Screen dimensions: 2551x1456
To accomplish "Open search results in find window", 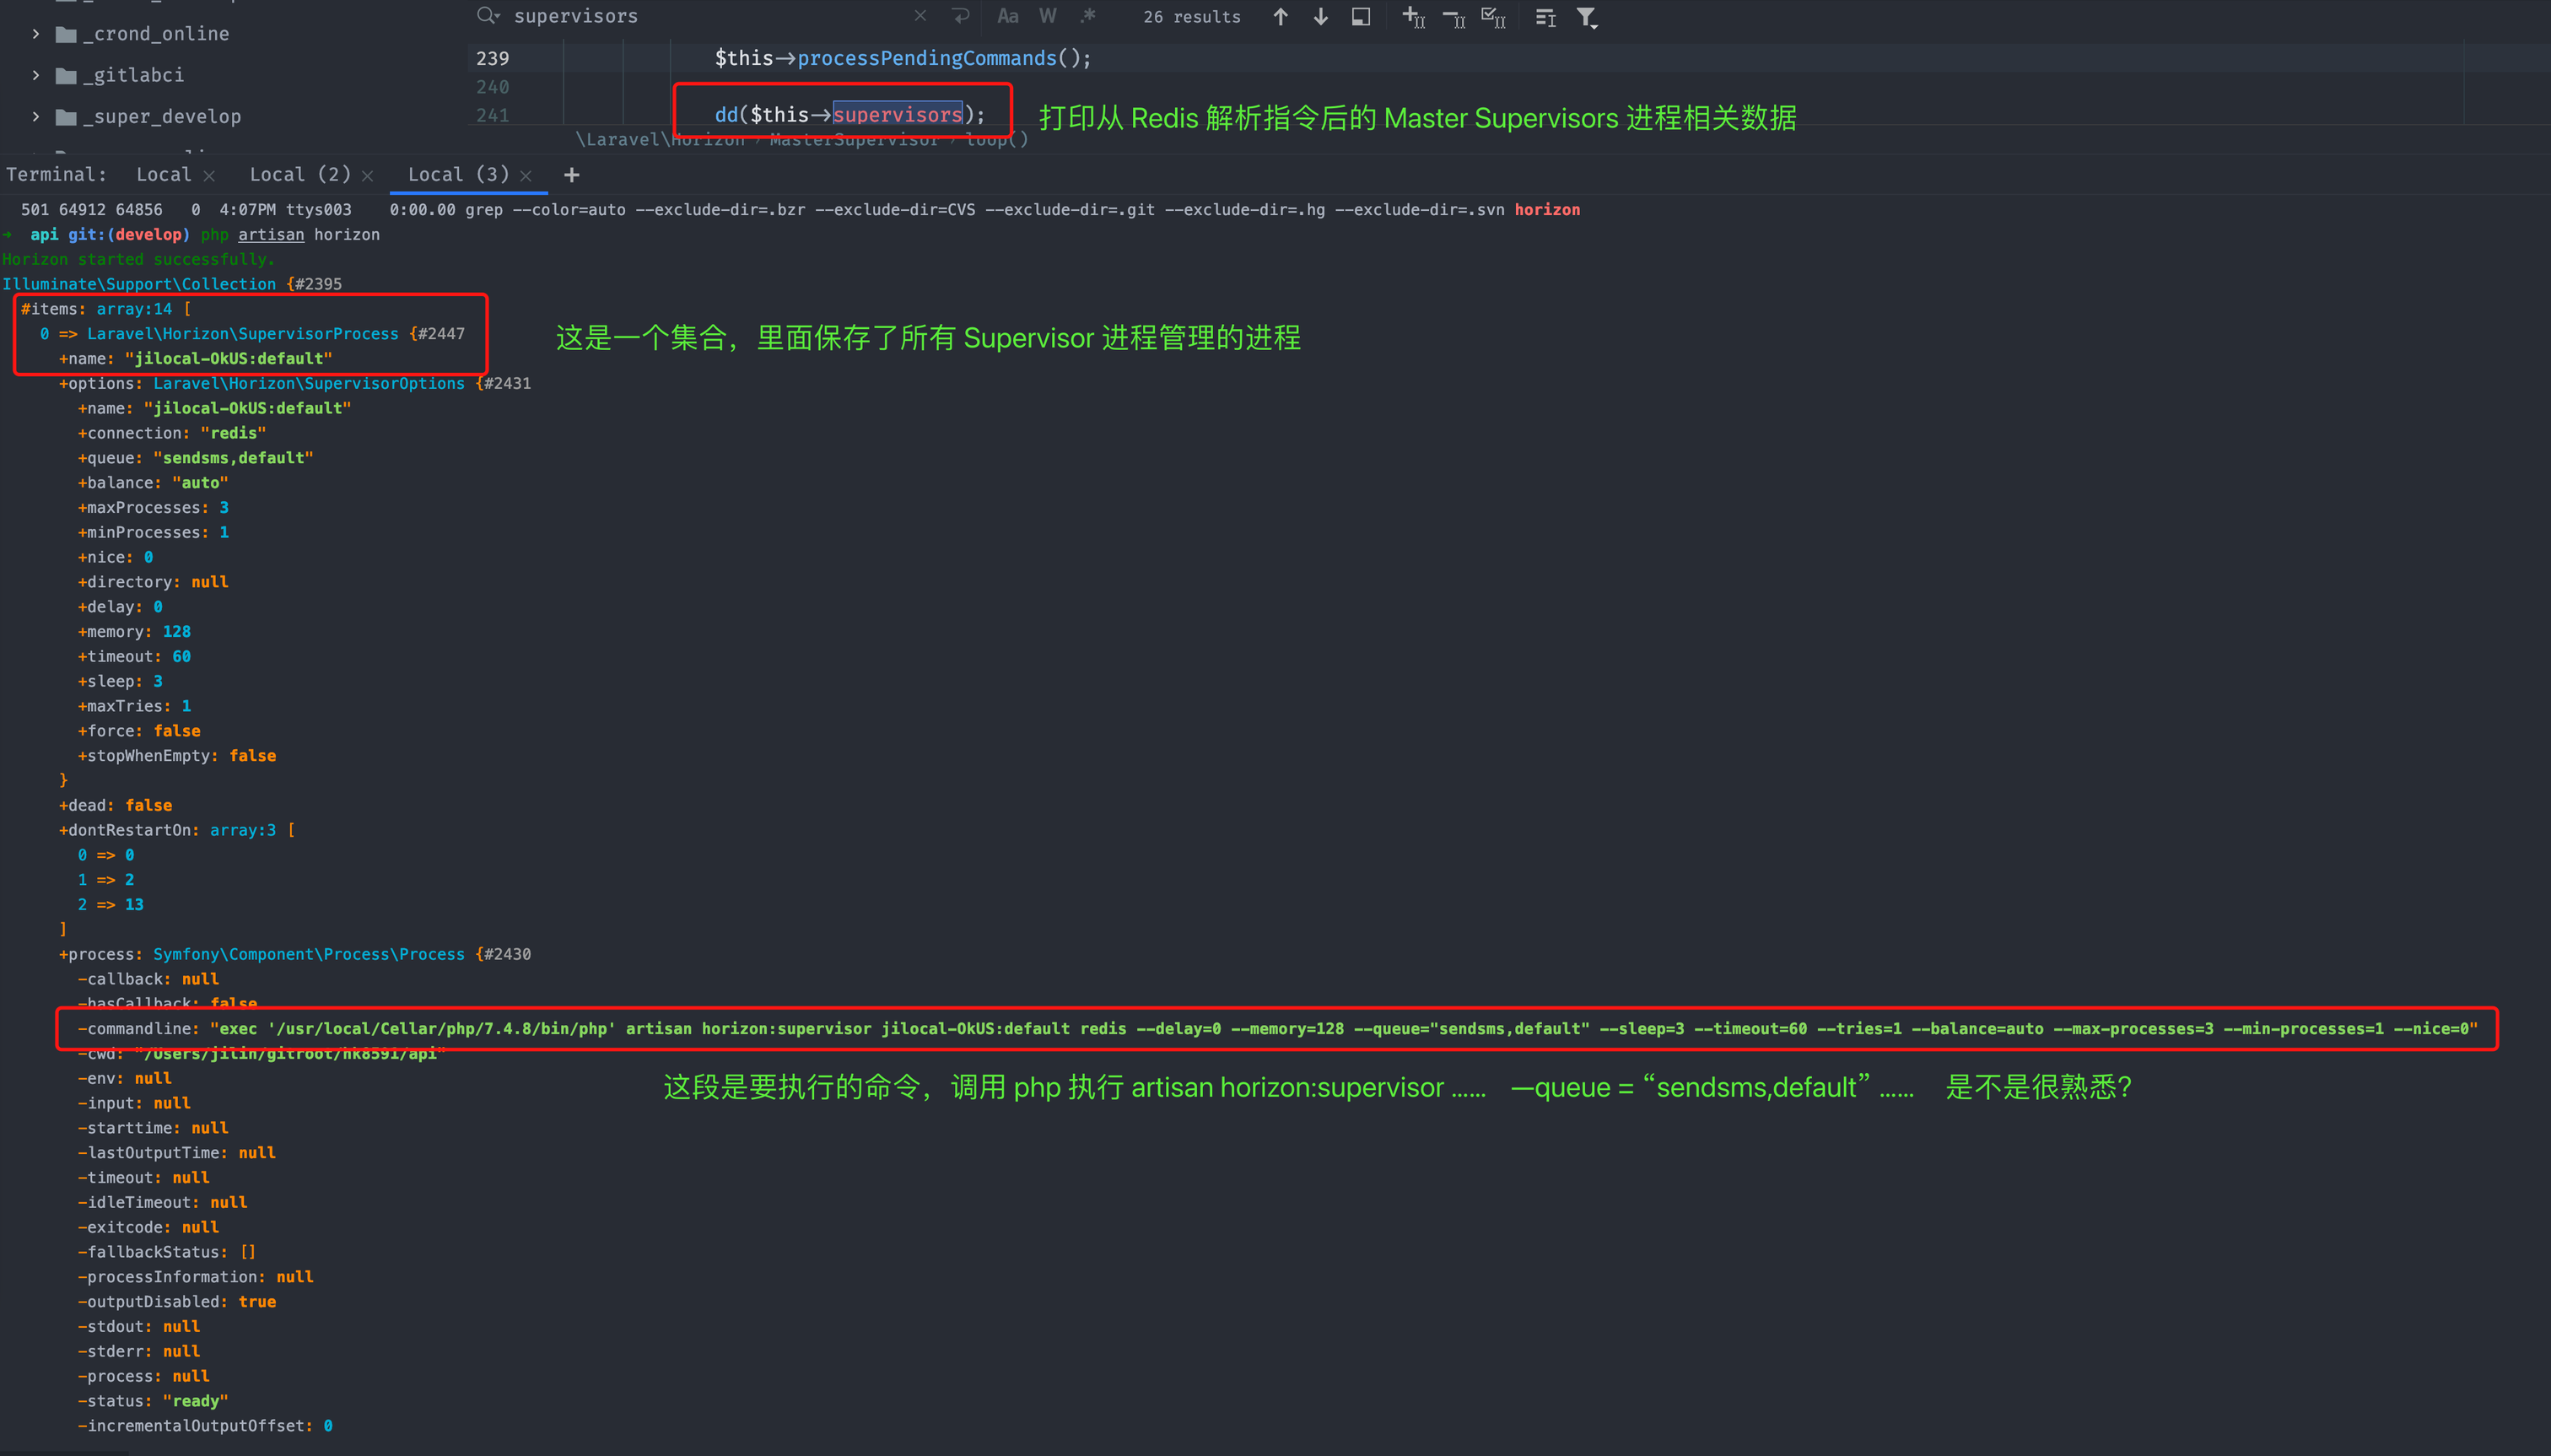I will click(x=1360, y=17).
